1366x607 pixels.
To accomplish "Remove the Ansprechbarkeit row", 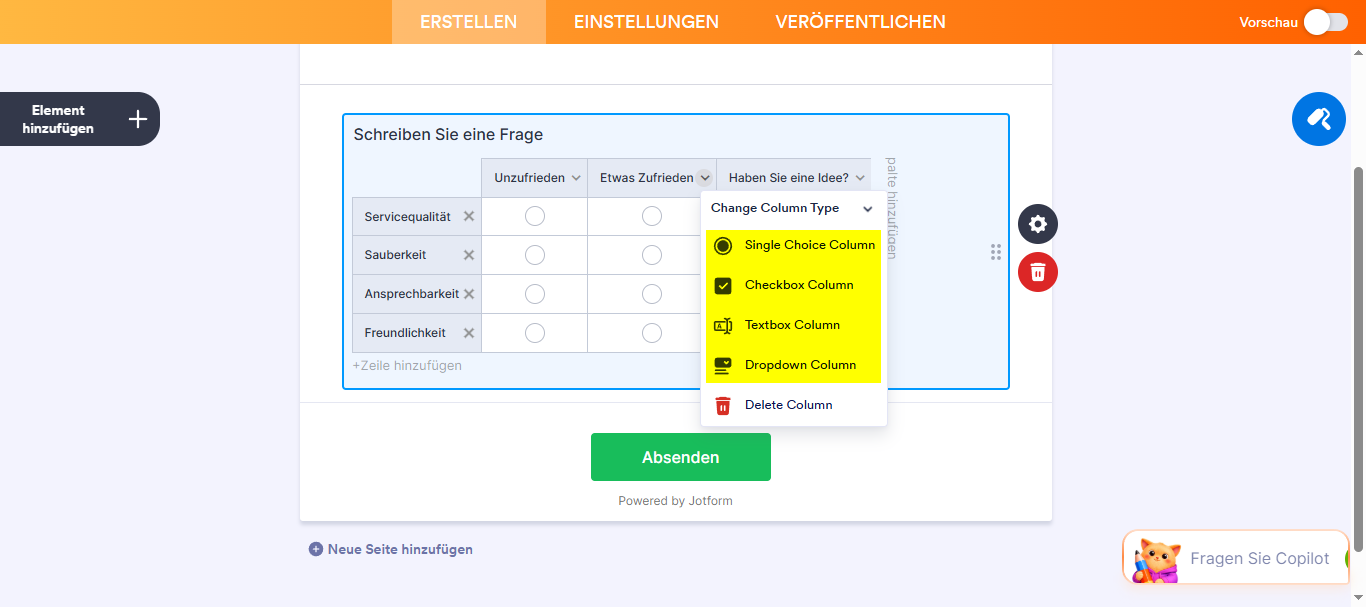I will pyautogui.click(x=468, y=294).
